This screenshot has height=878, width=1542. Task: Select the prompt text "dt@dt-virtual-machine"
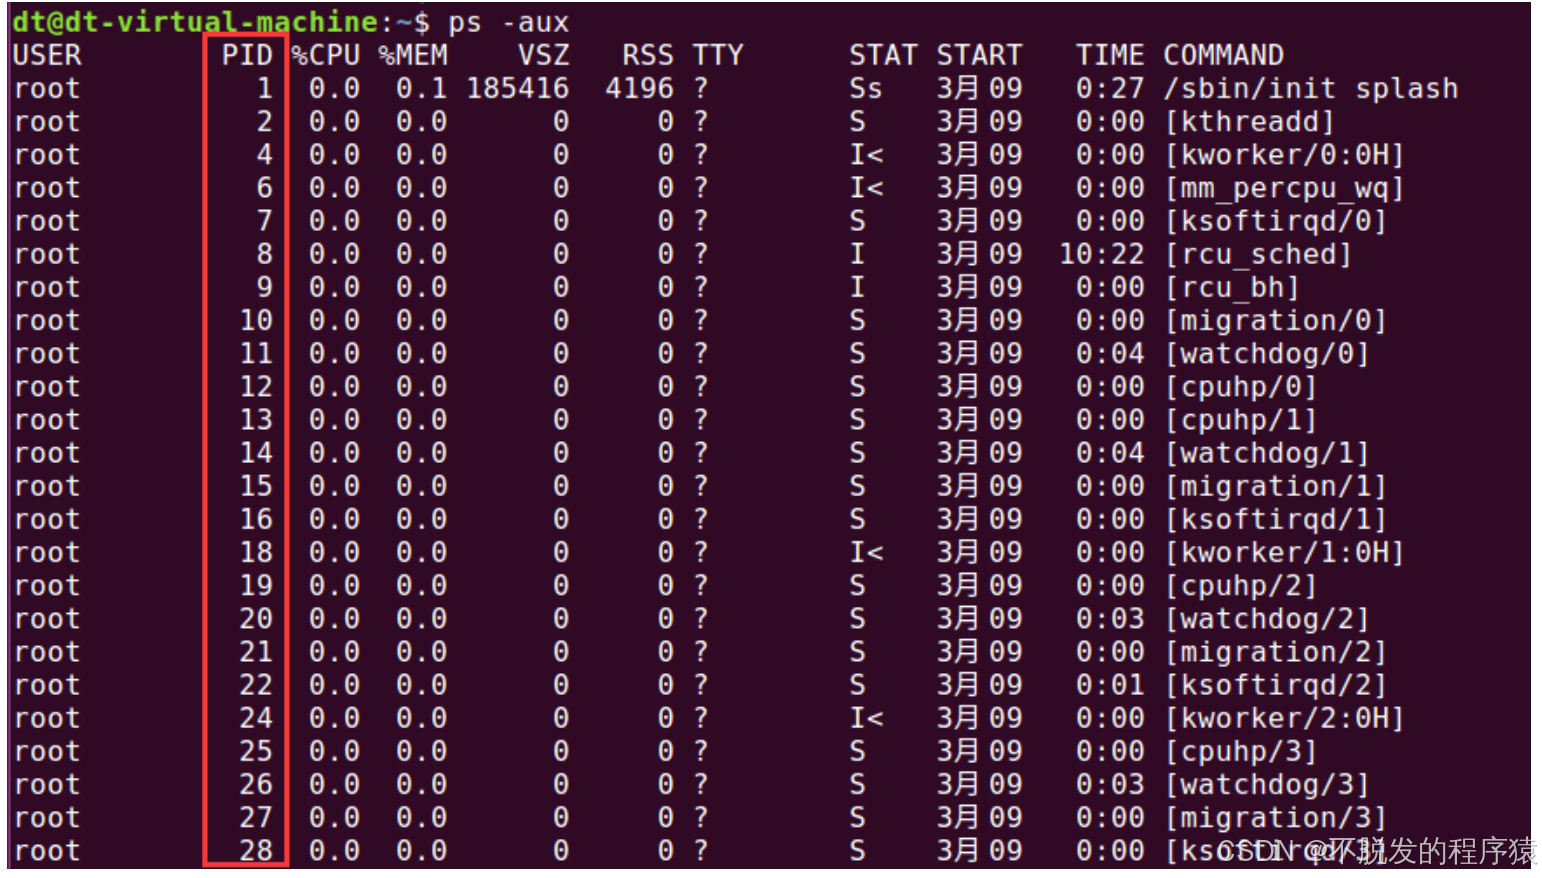tap(196, 22)
